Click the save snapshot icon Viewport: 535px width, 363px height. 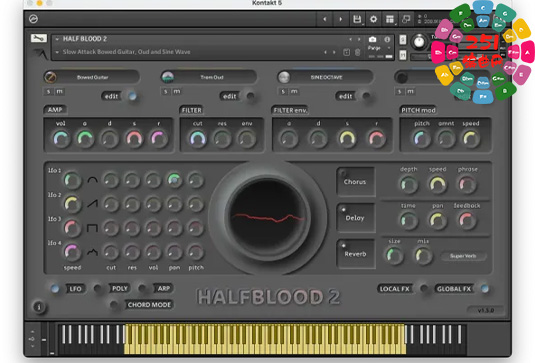click(347, 52)
